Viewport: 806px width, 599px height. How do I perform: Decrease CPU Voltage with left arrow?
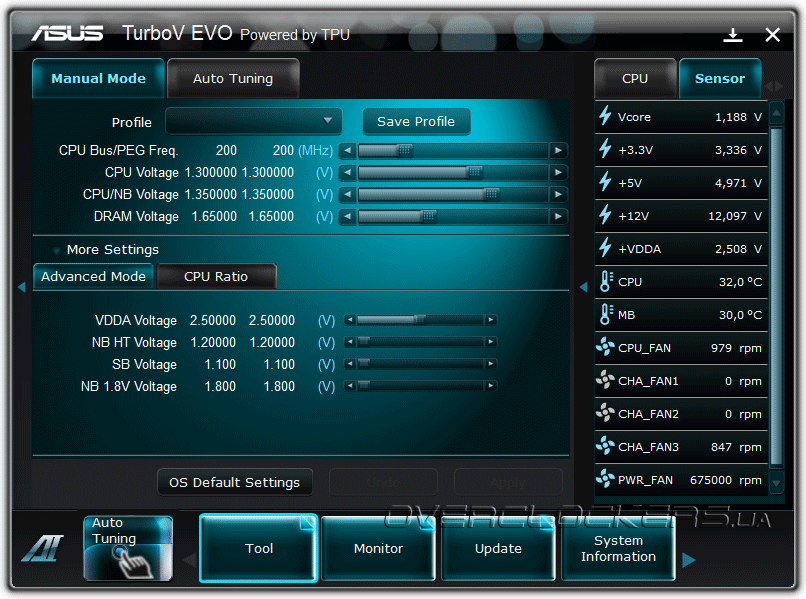(347, 172)
